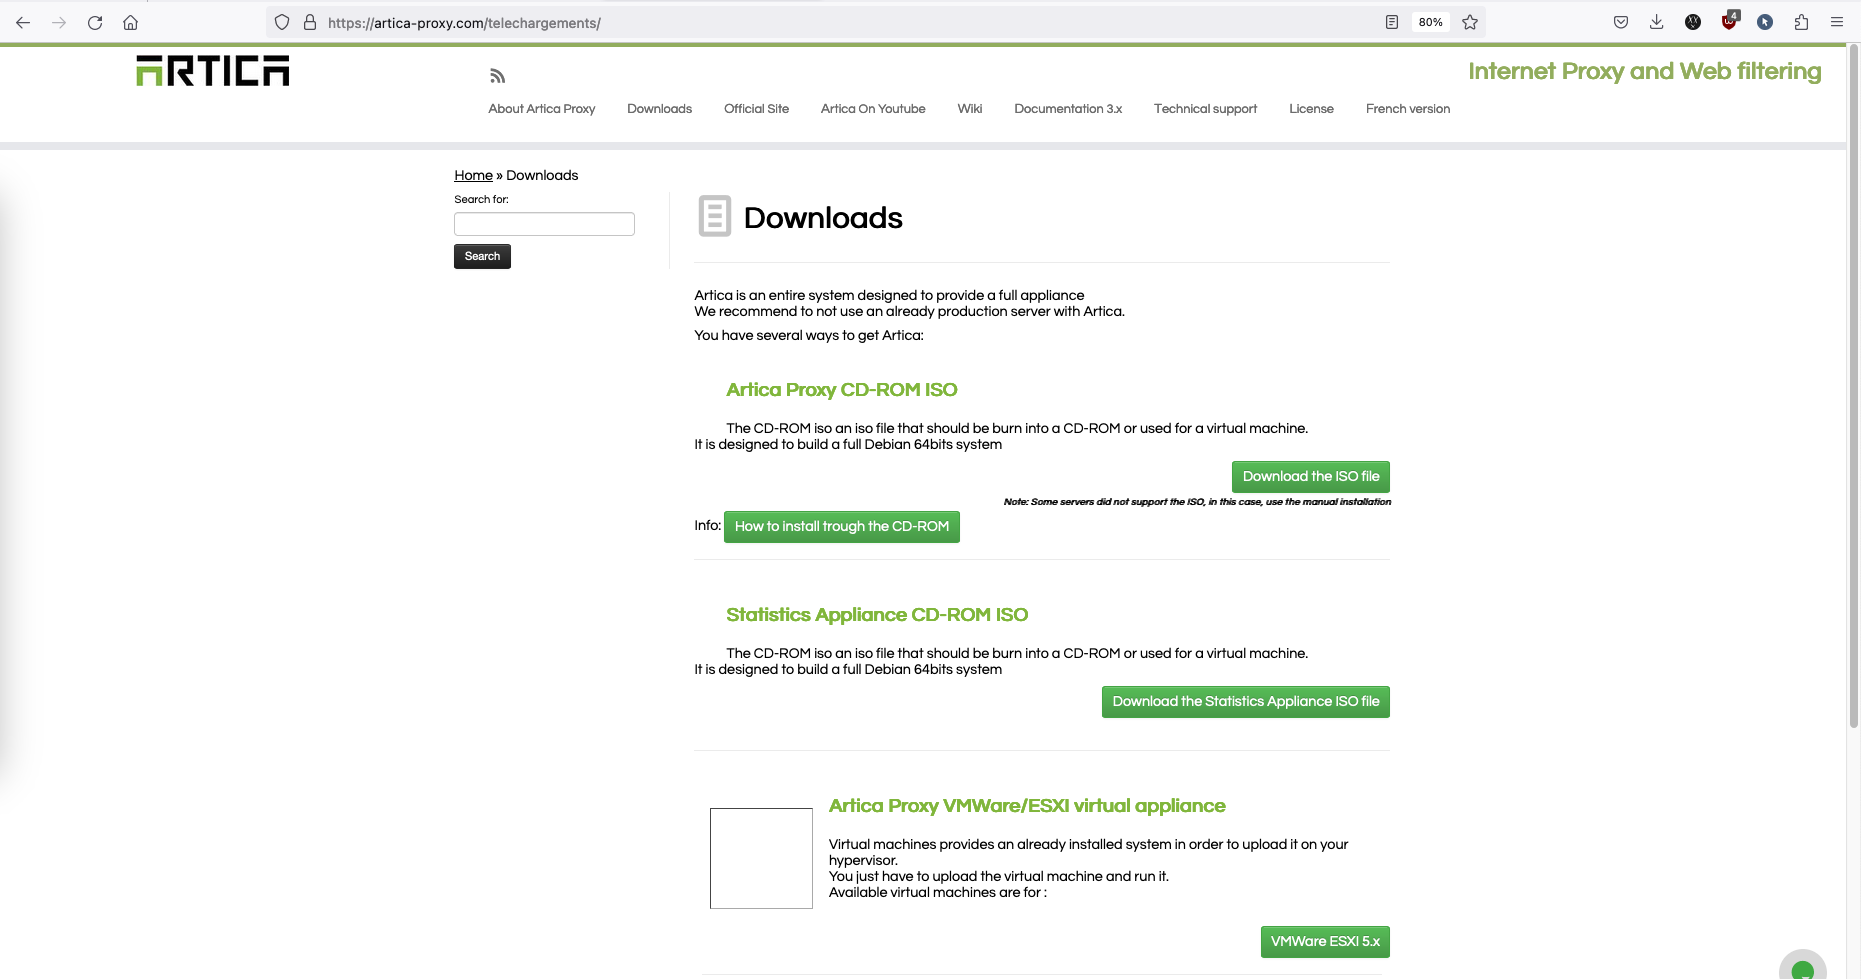This screenshot has width=1861, height=979.
Task: Bookmark this page with the star icon
Action: pyautogui.click(x=1469, y=22)
